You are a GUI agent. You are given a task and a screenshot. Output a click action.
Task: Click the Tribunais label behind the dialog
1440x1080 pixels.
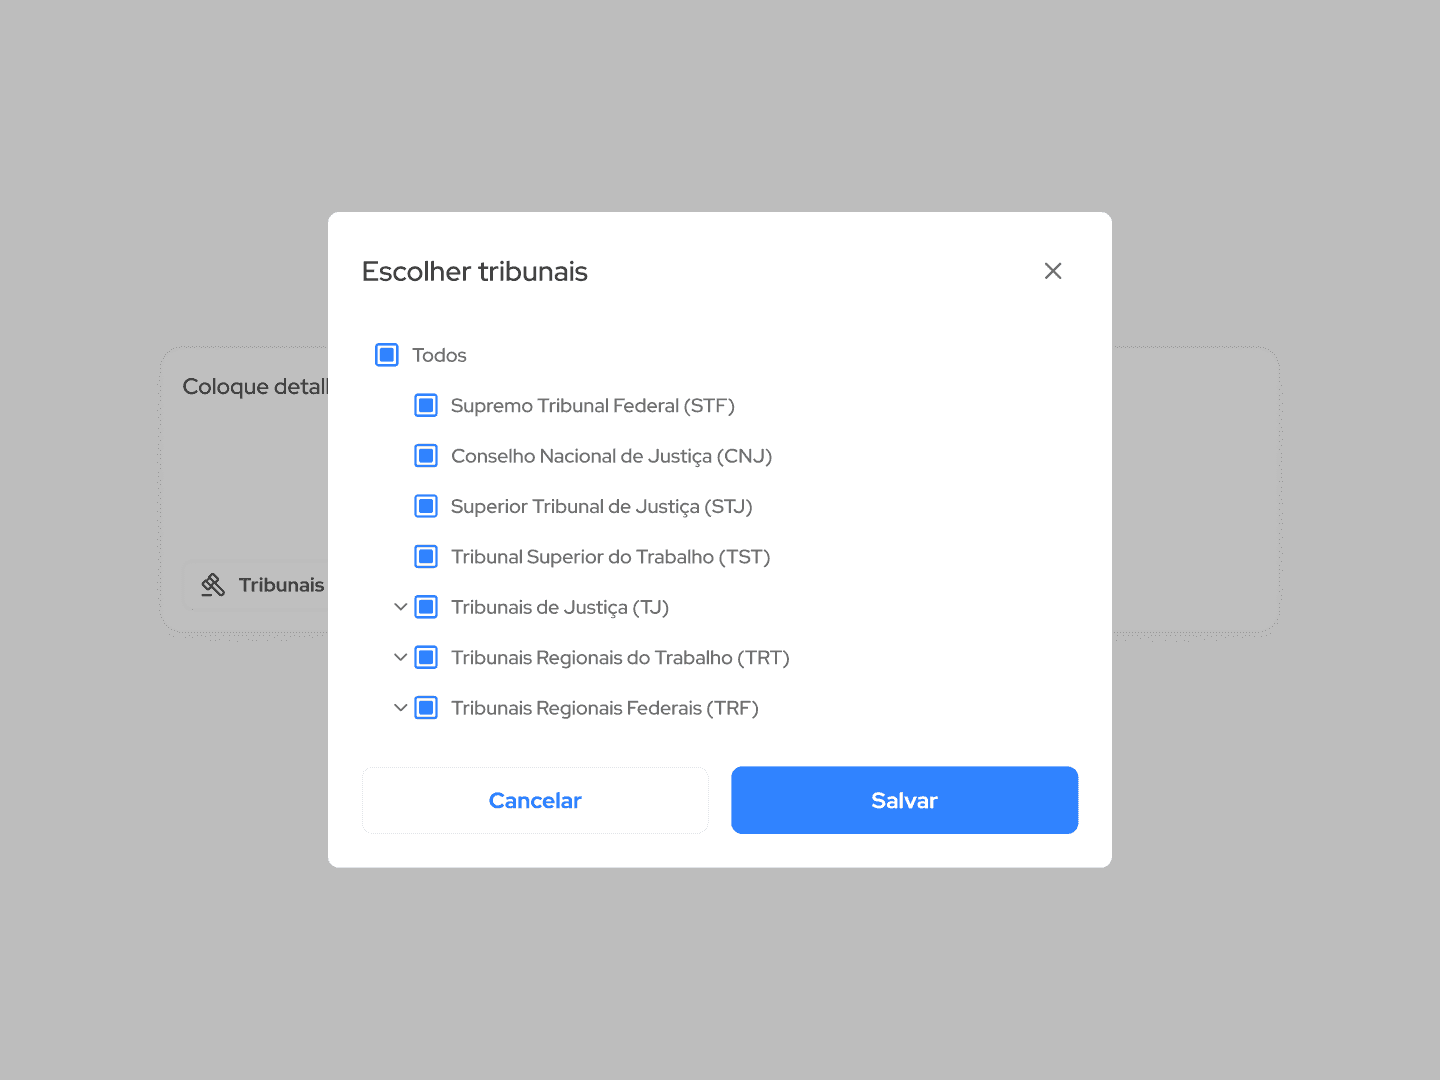(281, 585)
